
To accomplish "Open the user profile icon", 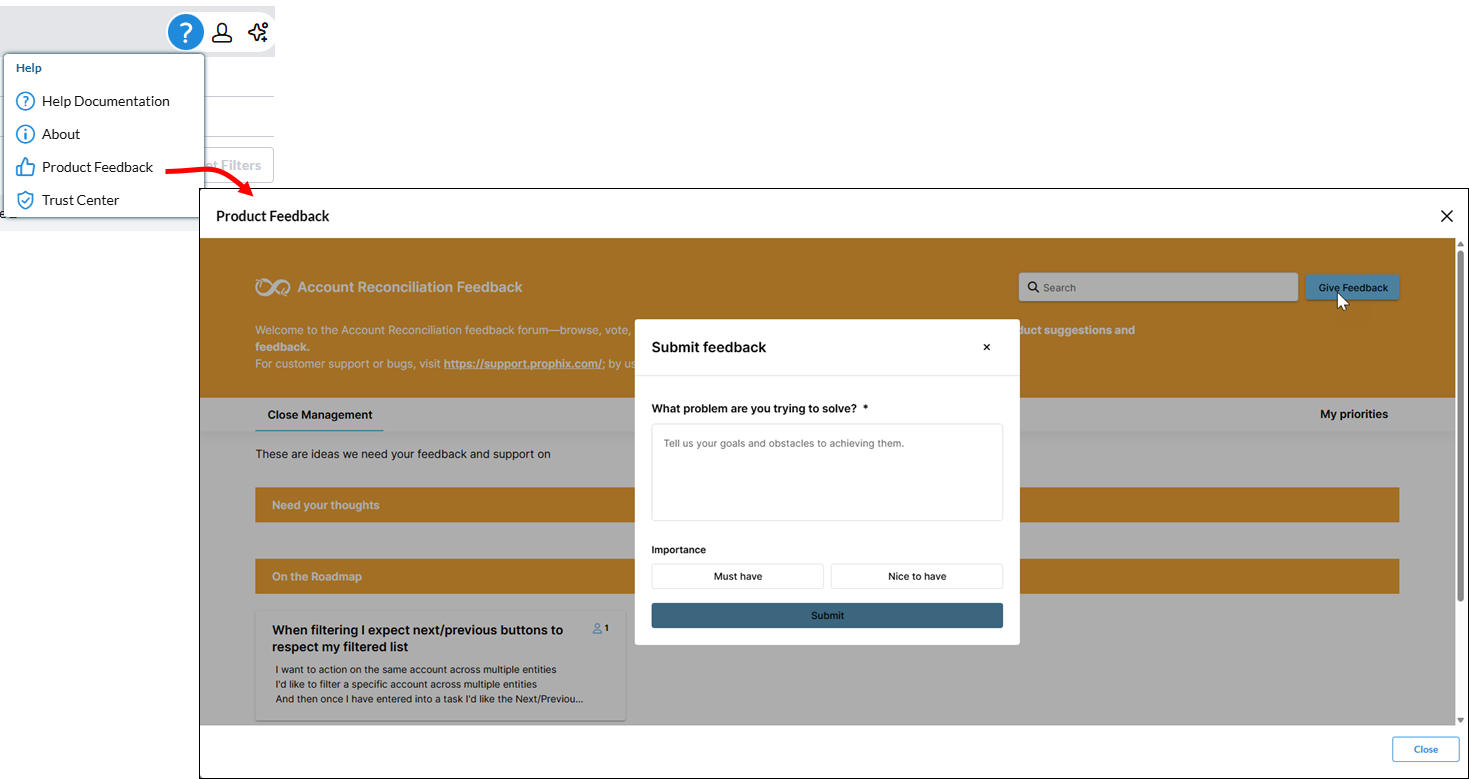I will (222, 32).
